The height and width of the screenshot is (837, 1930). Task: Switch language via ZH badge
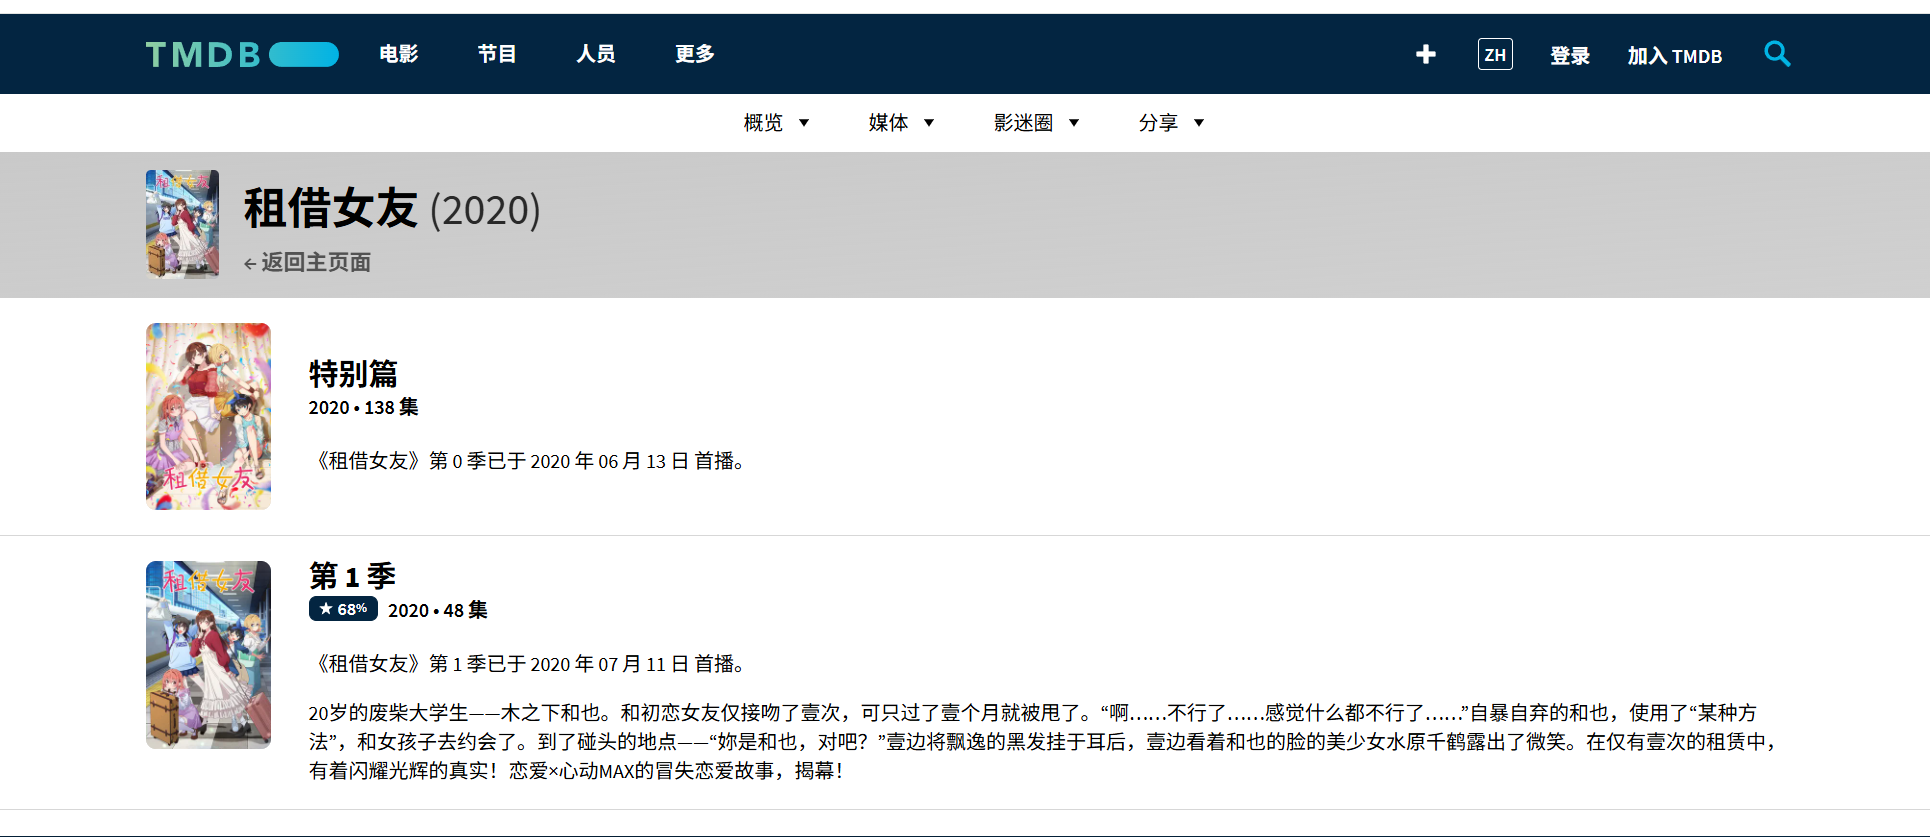pyautogui.click(x=1495, y=54)
